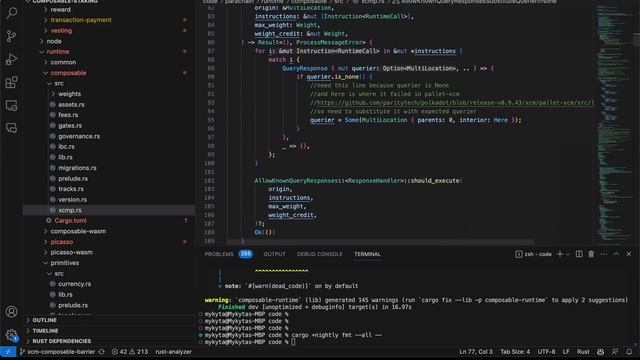Open notifications bell in status bar
The height and width of the screenshot is (360, 640).
(629, 351)
